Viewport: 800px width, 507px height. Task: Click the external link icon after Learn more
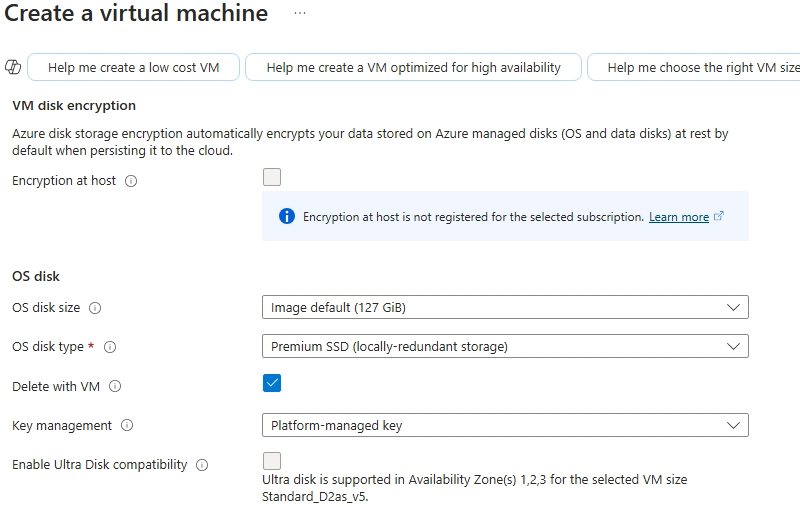tap(718, 216)
